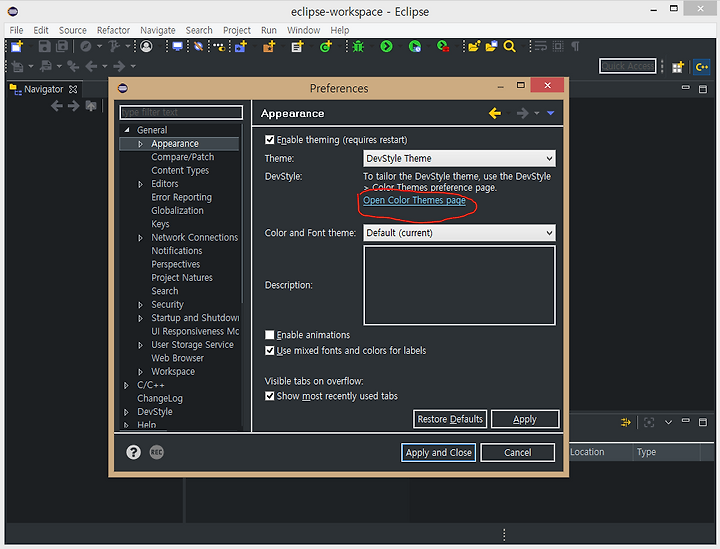The height and width of the screenshot is (549, 720).
Task: Expand the Security tree node
Action: click(x=141, y=305)
